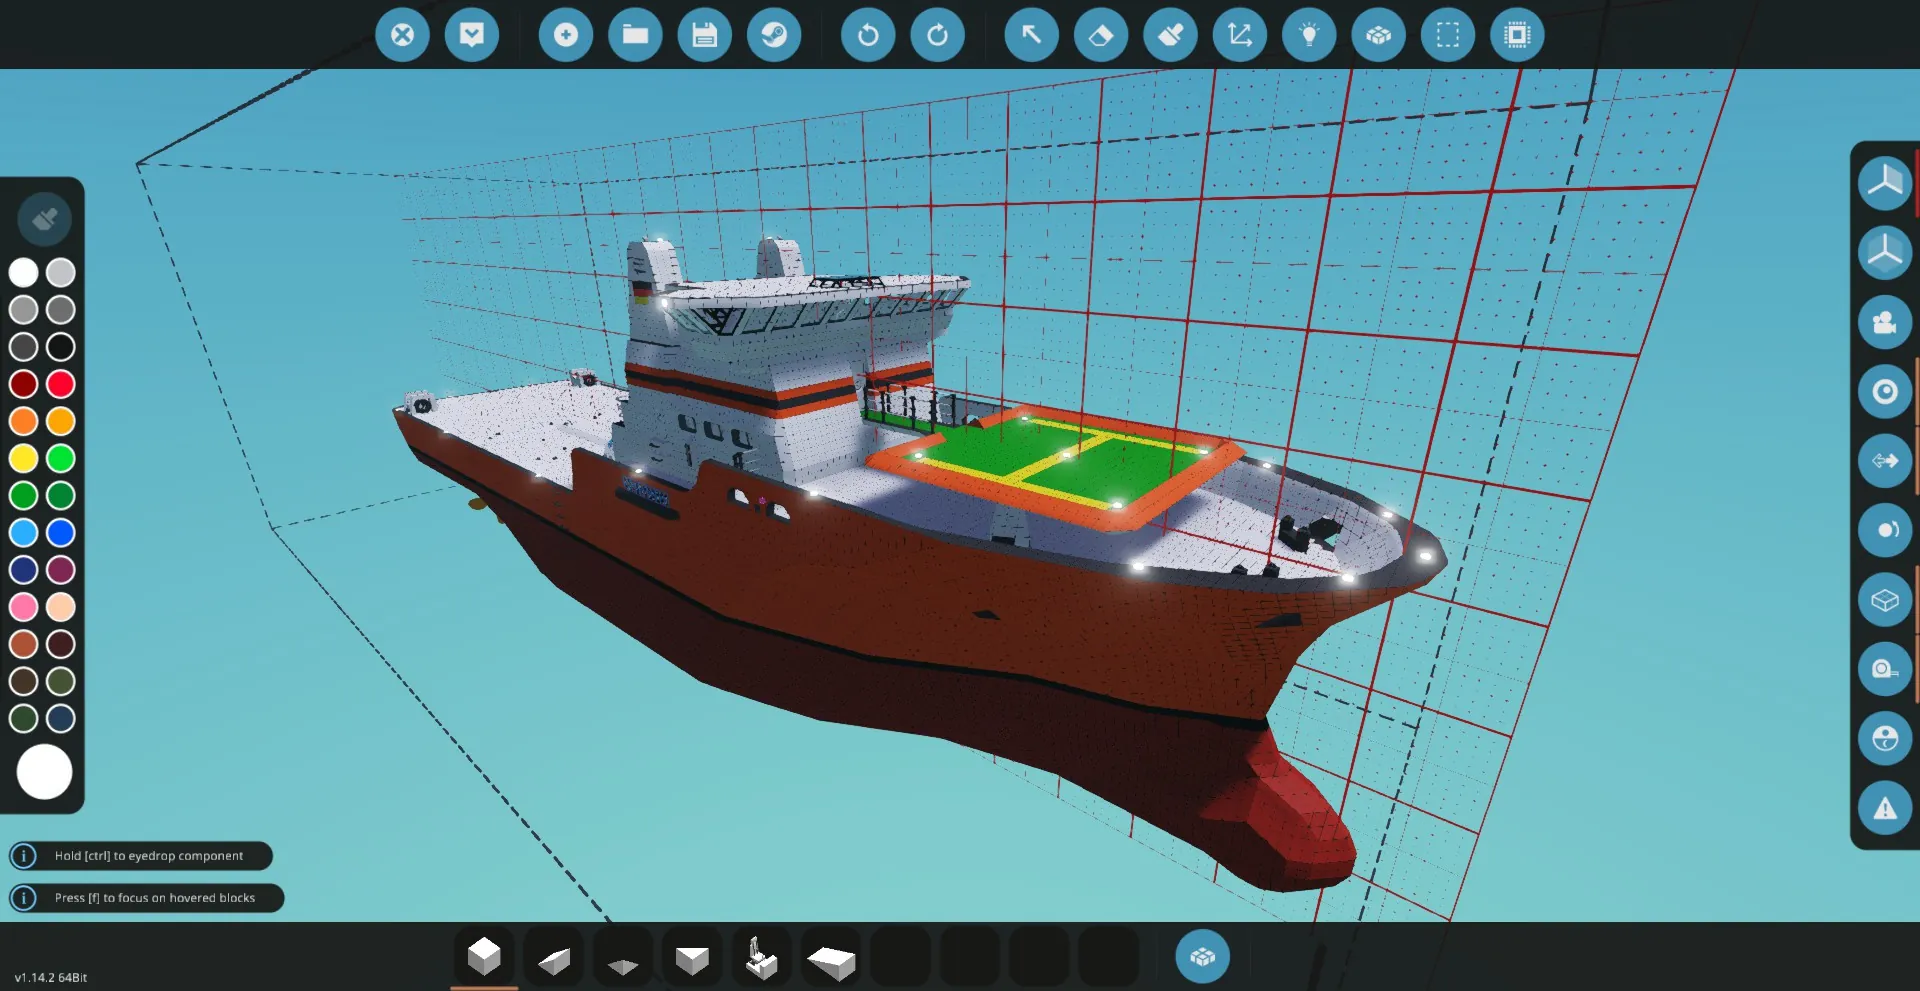Select the cube block in hotbar
Screen dimensions: 1920x991
[484, 957]
